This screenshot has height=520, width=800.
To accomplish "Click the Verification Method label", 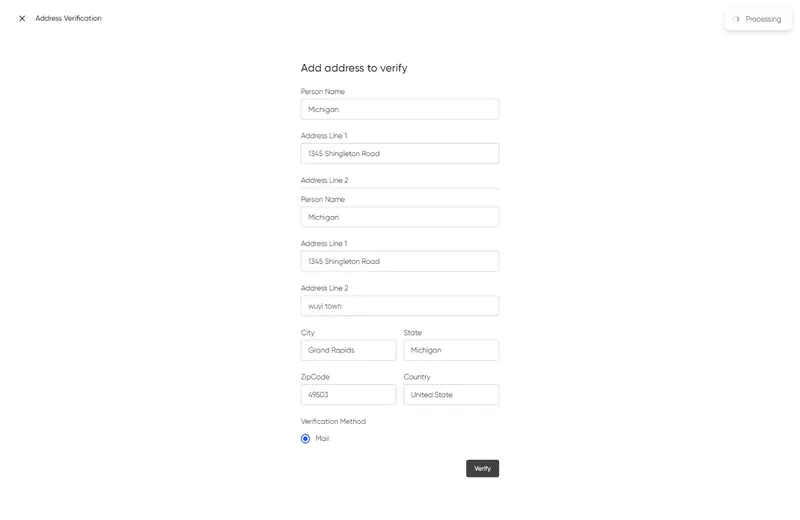I will [333, 421].
